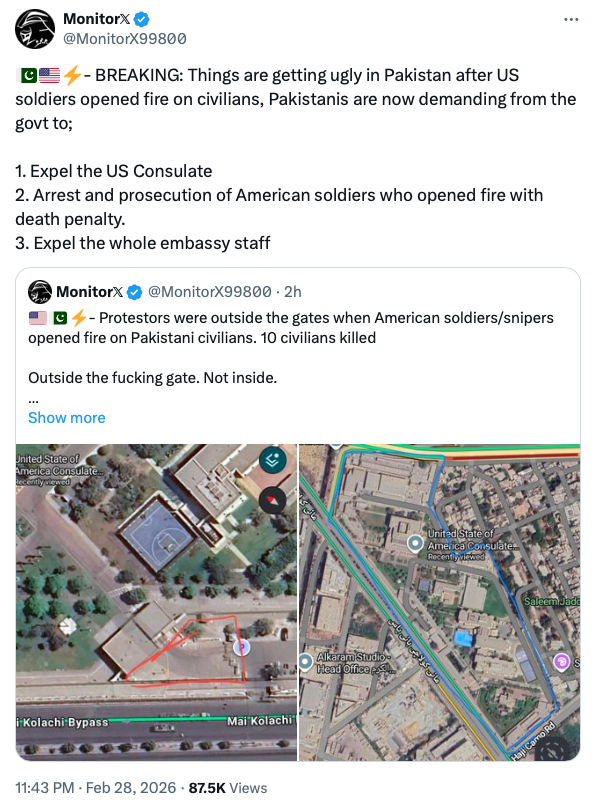This screenshot has width=594, height=806.
Task: Click the blue verified badge beside MonitorX
Action: point(142,20)
